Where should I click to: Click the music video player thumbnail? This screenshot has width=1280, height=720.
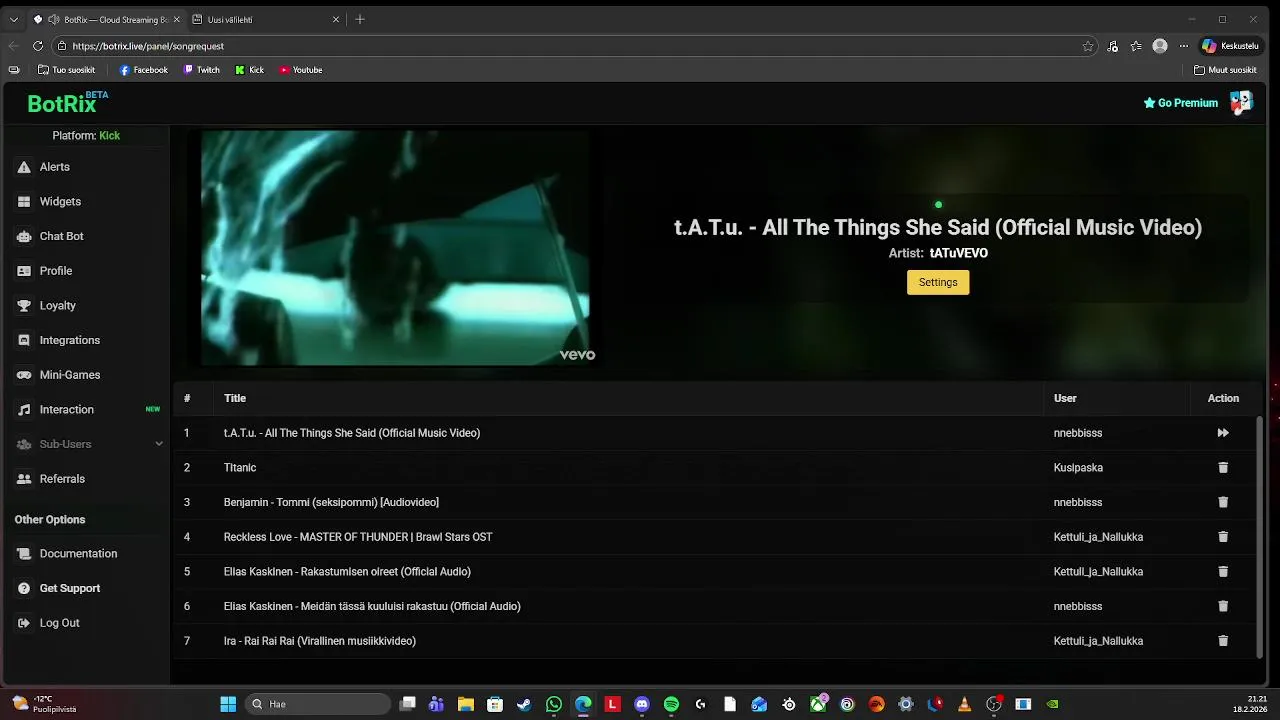click(395, 248)
